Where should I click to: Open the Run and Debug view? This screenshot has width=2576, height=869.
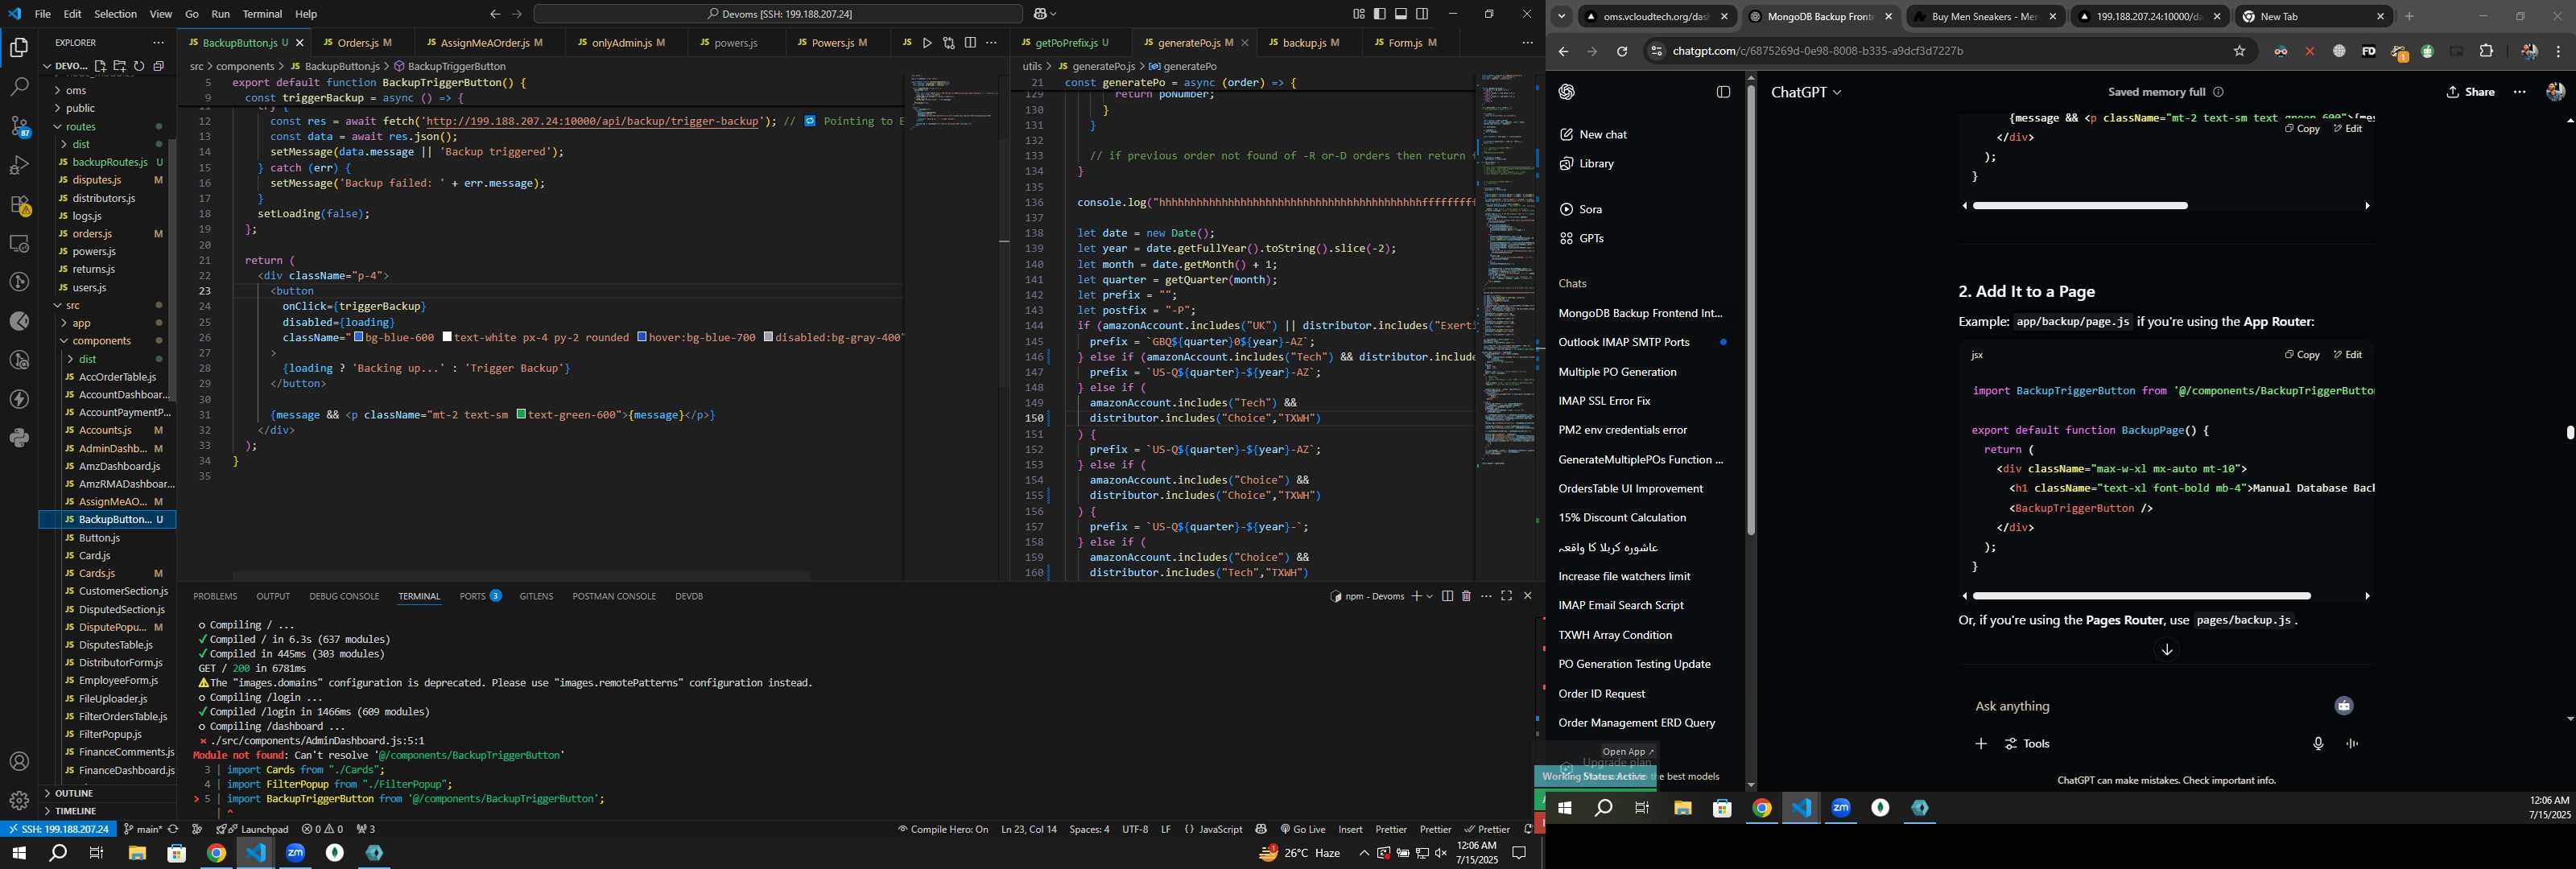pos(19,165)
